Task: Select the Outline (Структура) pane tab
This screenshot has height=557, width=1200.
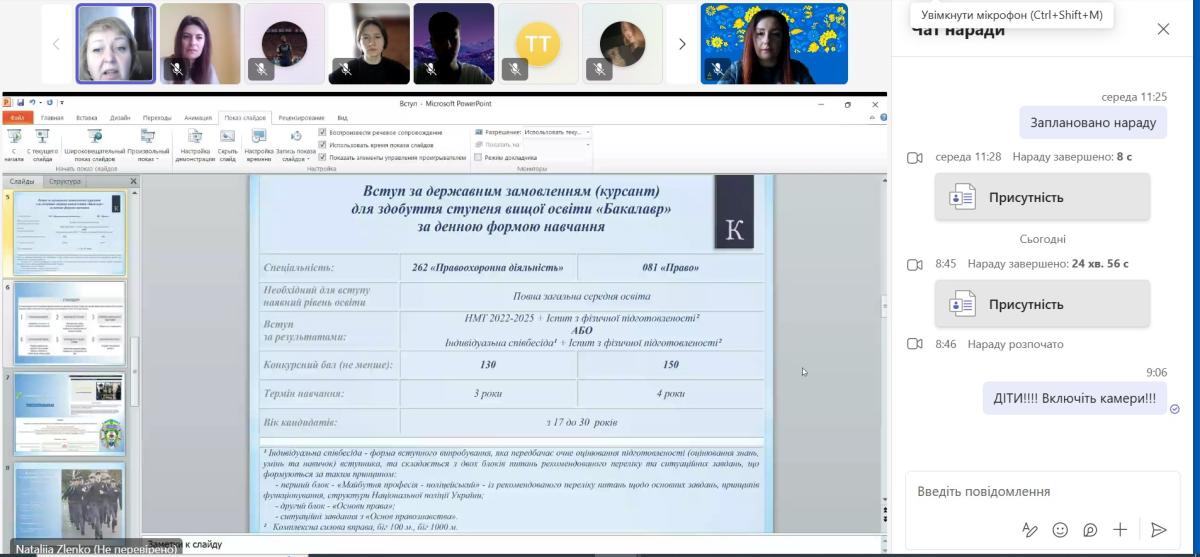Action: (65, 181)
